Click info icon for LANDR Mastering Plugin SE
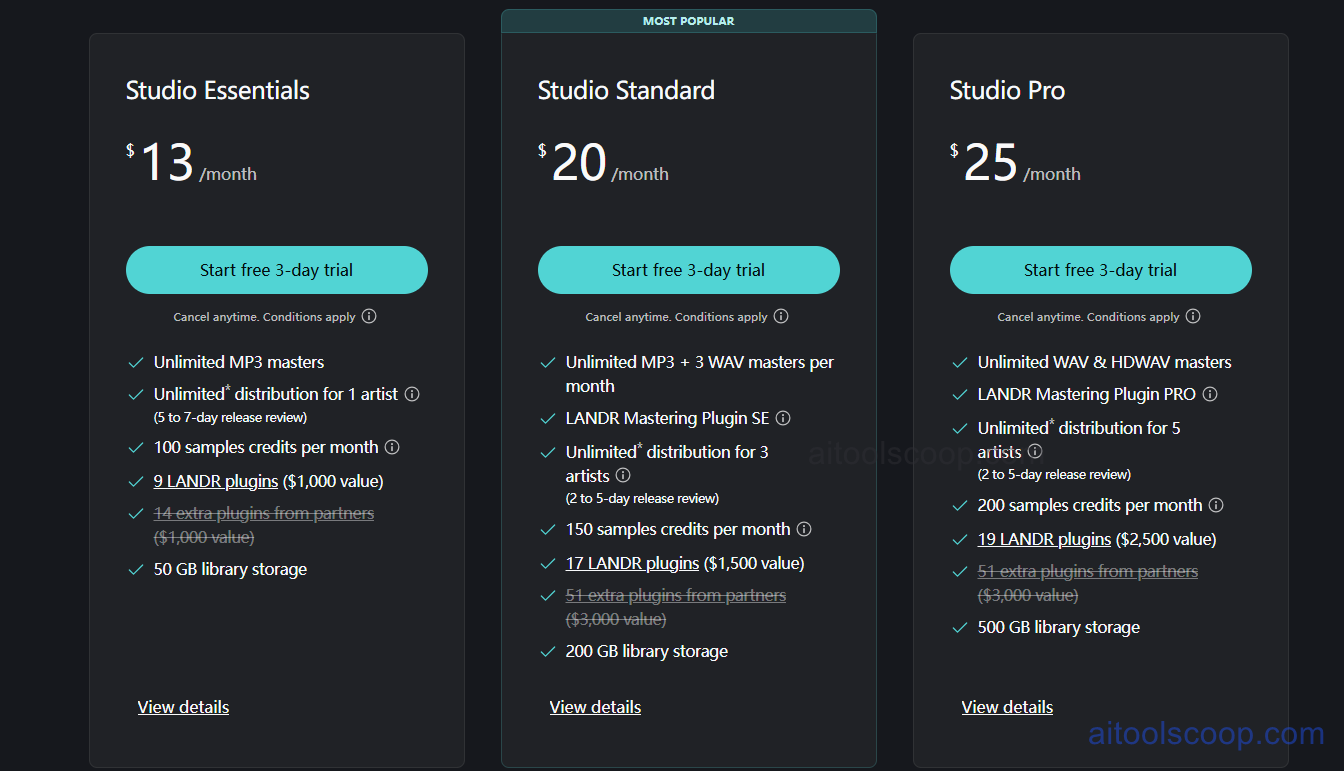The width and height of the screenshot is (1344, 771). pyautogui.click(x=783, y=418)
